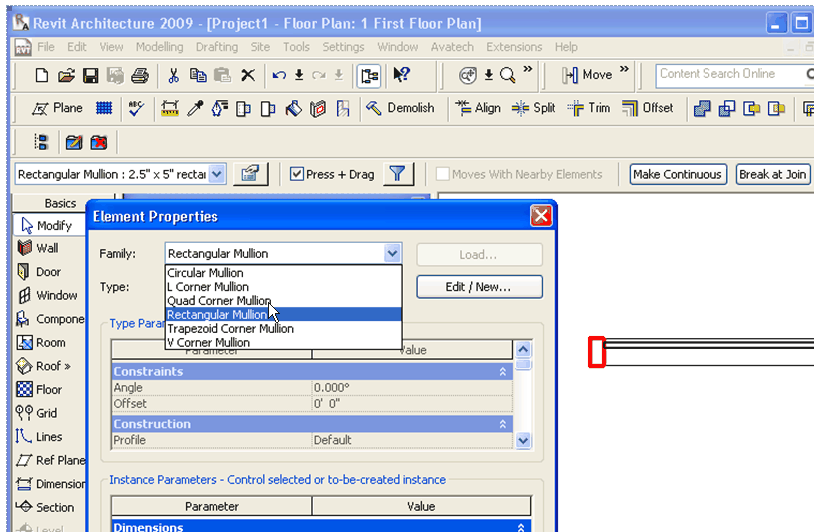
Task: Open the Drafting menu
Action: [216, 47]
